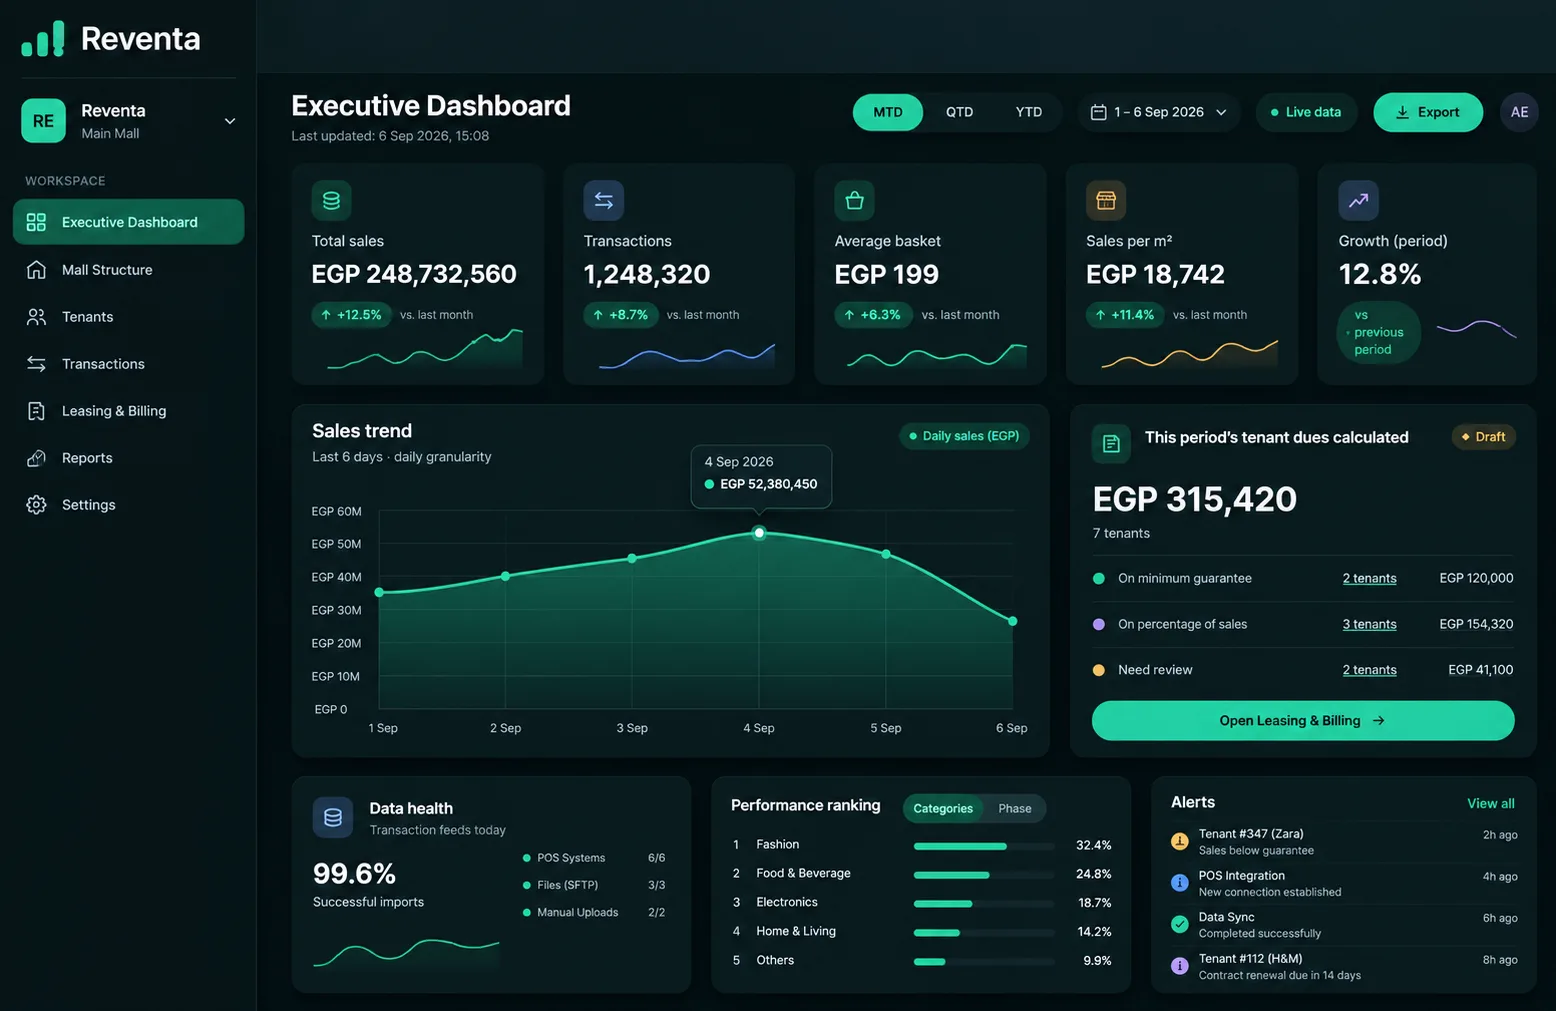Click View all alerts link
The height and width of the screenshot is (1011, 1556).
pyautogui.click(x=1490, y=803)
